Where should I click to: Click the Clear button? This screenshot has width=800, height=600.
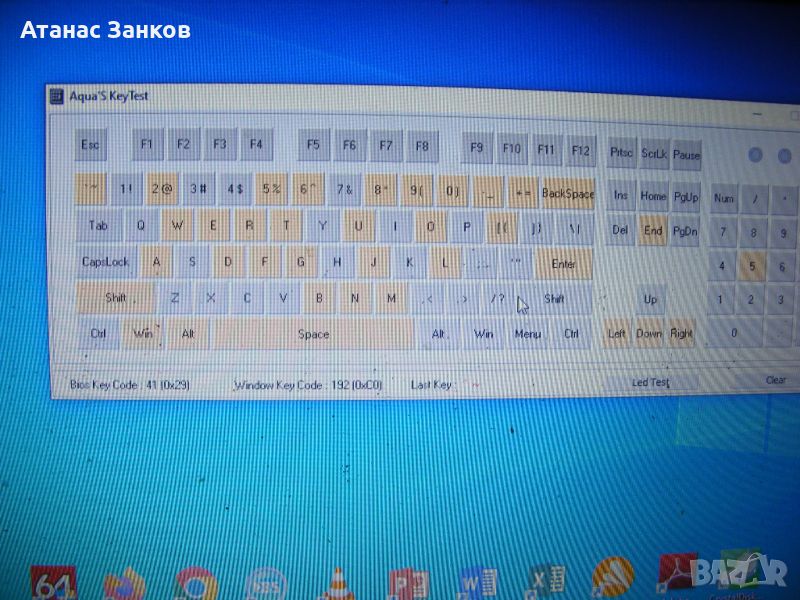(776, 380)
